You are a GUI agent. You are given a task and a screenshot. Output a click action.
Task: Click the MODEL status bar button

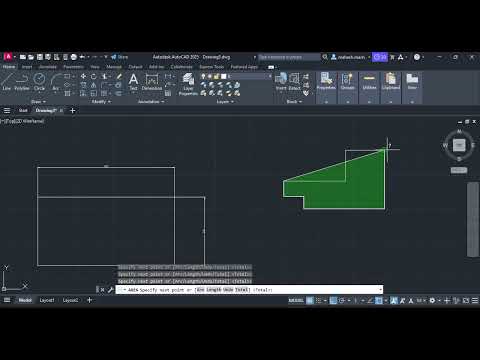point(296,300)
